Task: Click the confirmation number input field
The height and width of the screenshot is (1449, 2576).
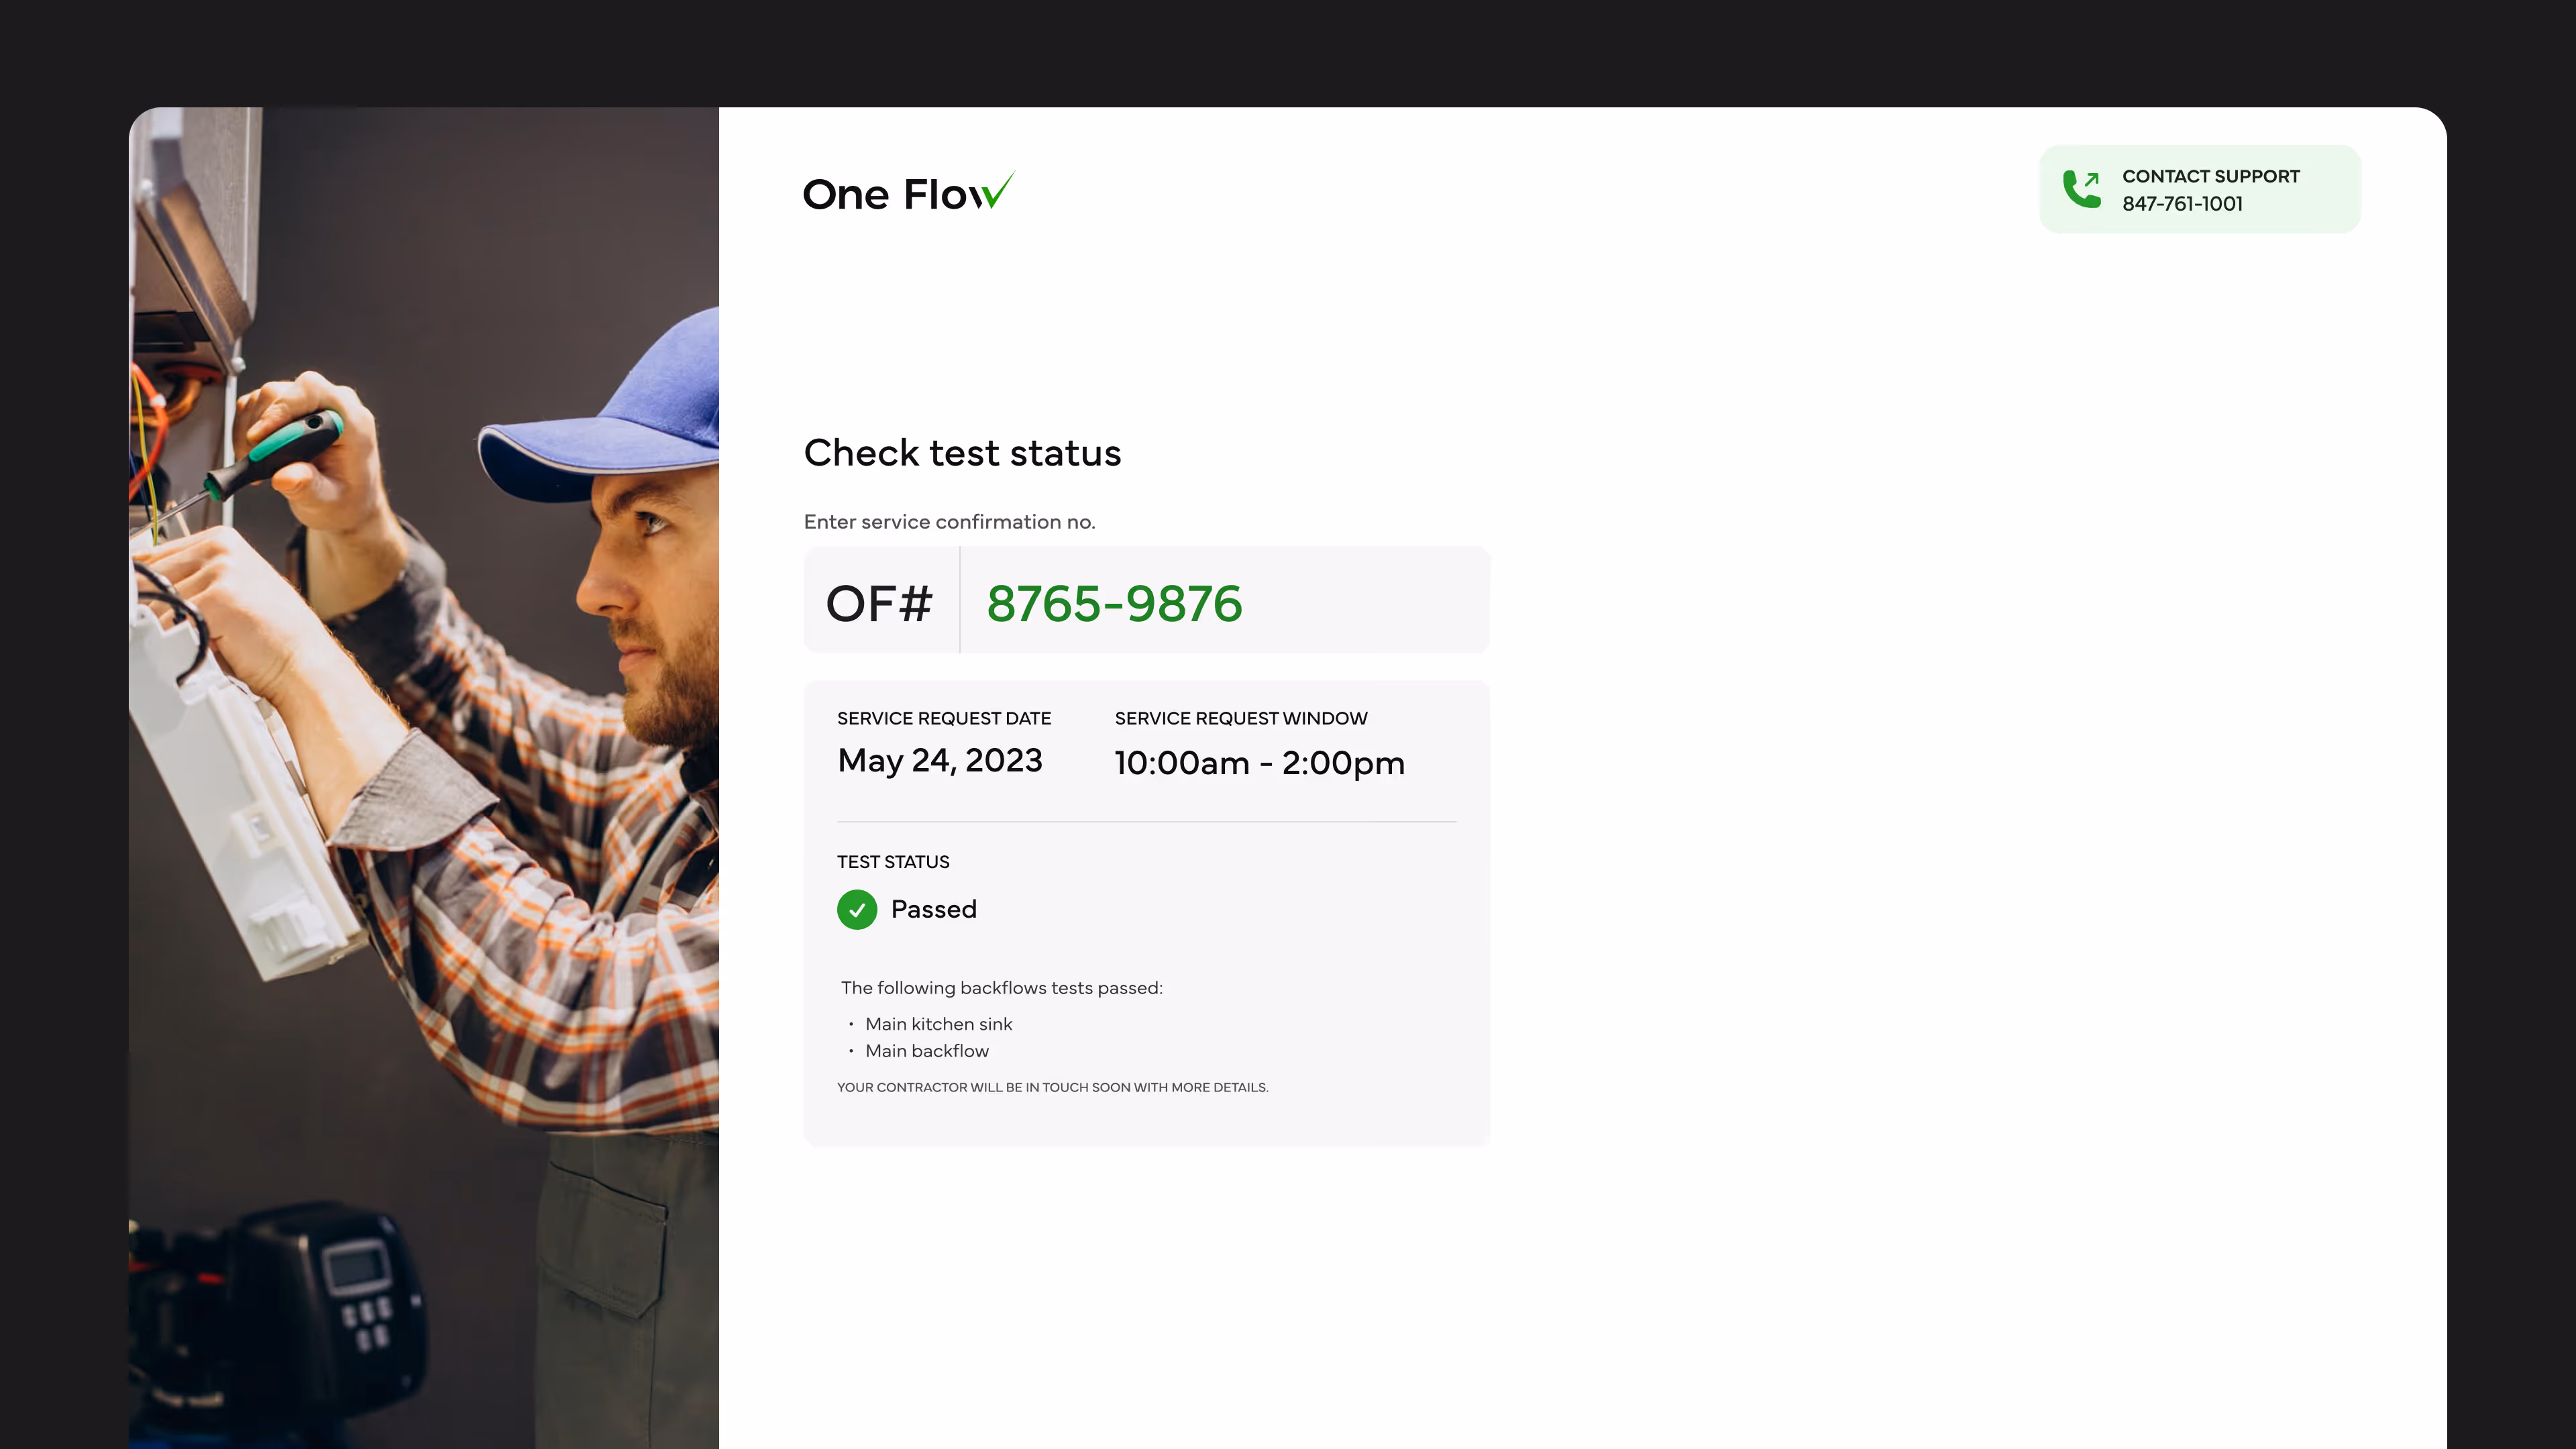Action: point(1223,602)
